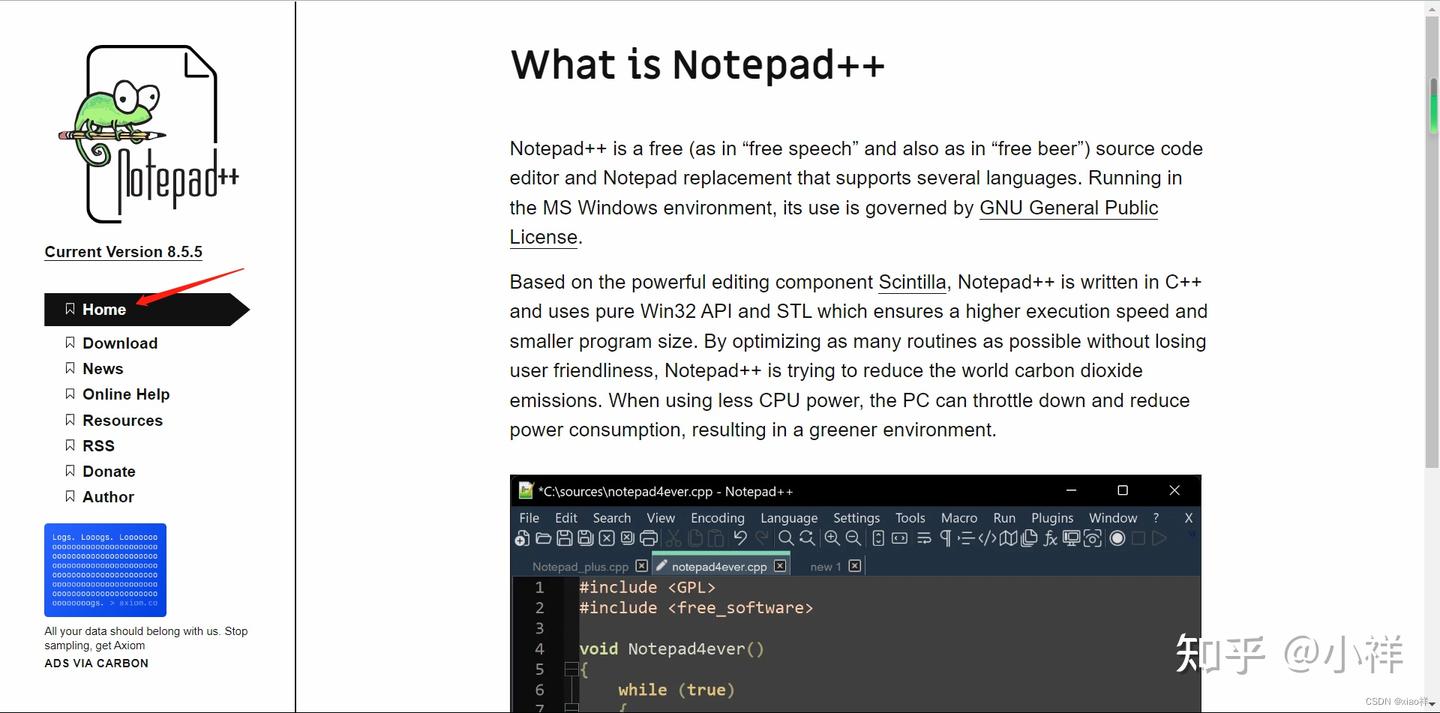Open the Function List fx icon
The height and width of the screenshot is (713, 1440).
(1050, 538)
